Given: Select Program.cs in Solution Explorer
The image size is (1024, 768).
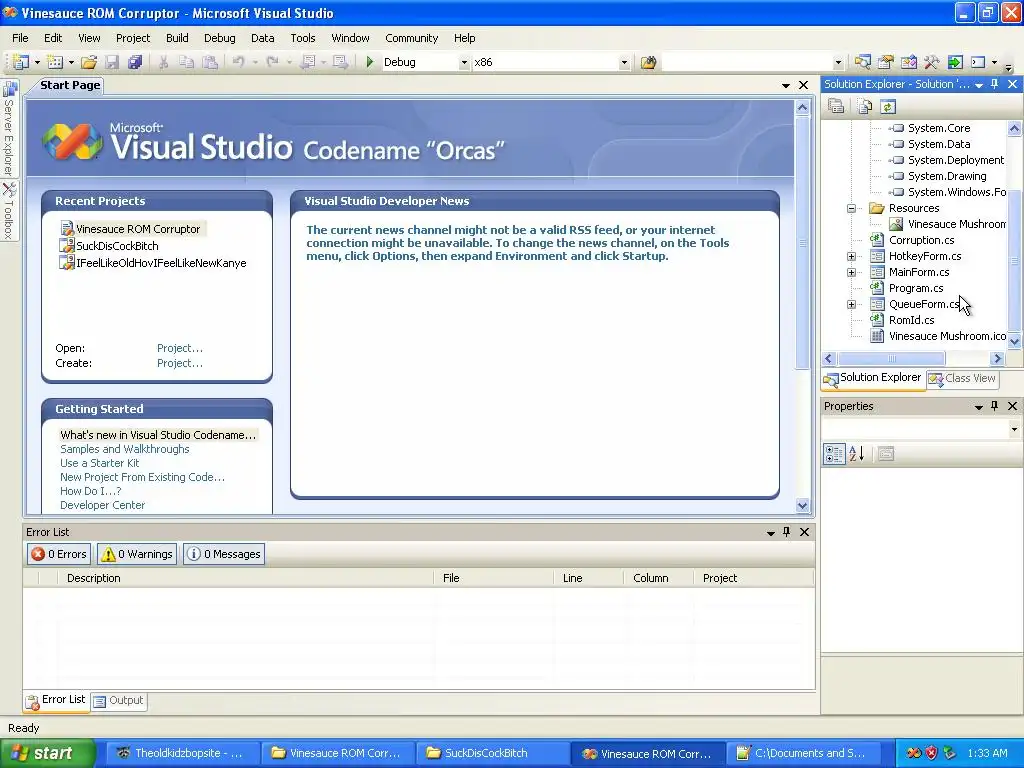Looking at the screenshot, I should click(x=916, y=288).
